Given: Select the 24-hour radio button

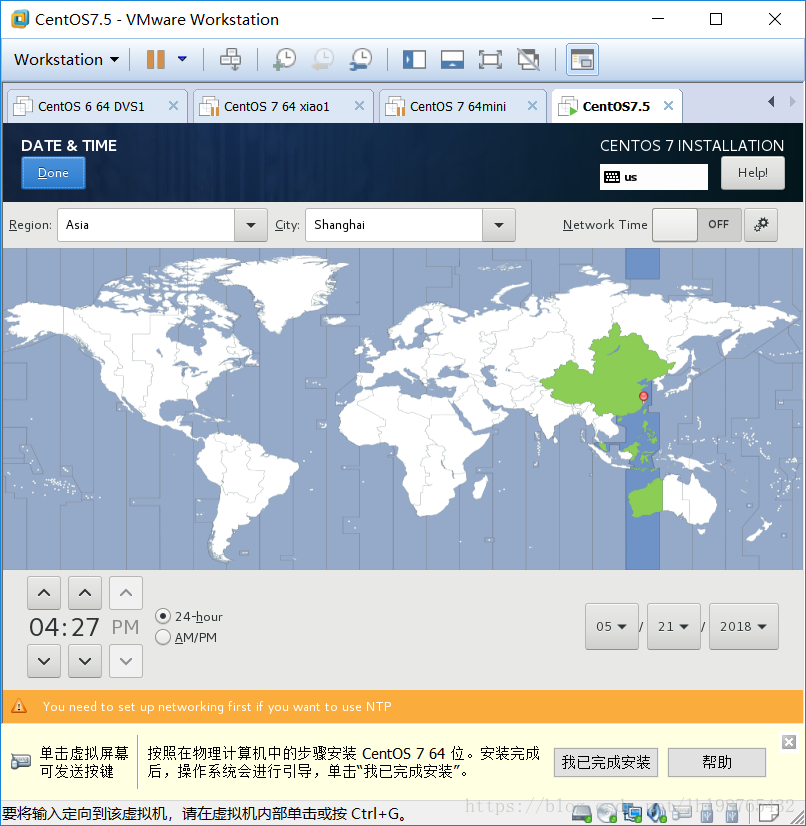Looking at the screenshot, I should point(163,616).
